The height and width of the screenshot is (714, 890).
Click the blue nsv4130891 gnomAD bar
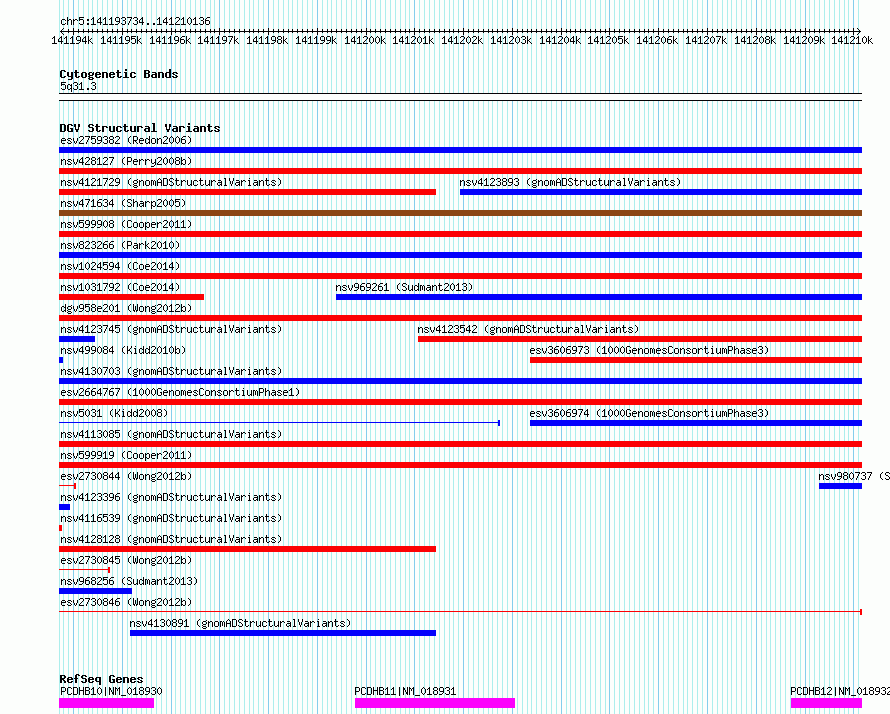[283, 633]
